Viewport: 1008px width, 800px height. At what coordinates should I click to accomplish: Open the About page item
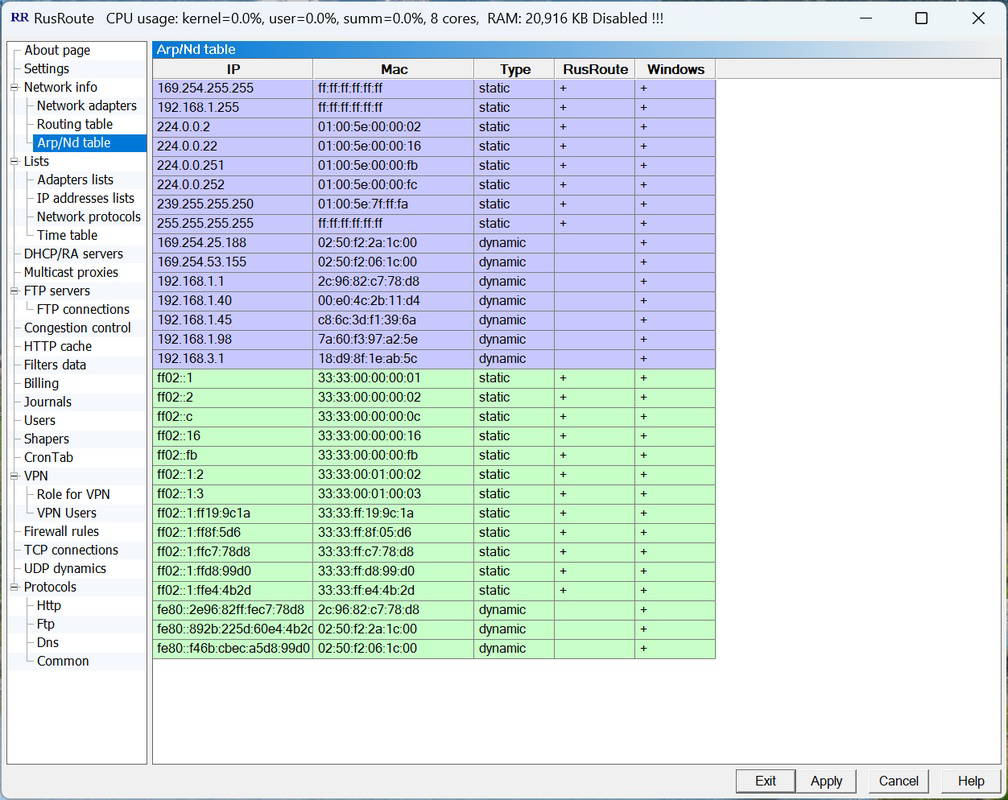click(x=57, y=50)
